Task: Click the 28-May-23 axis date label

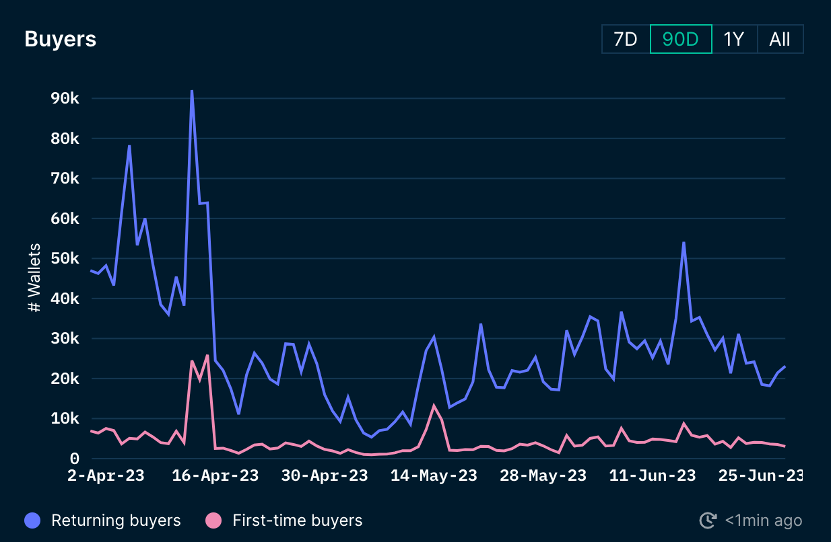Action: click(x=543, y=476)
